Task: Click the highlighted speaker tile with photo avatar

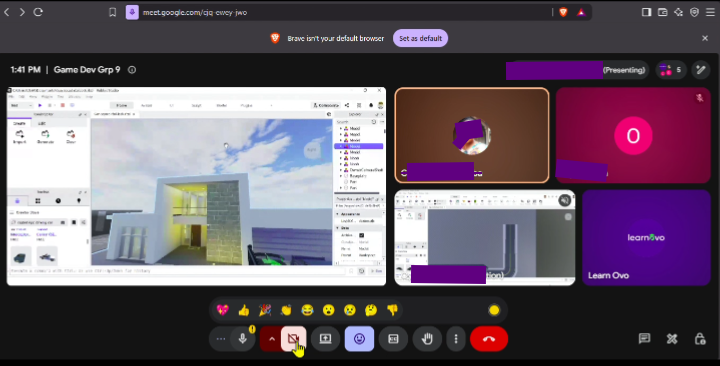Action: pyautogui.click(x=472, y=135)
